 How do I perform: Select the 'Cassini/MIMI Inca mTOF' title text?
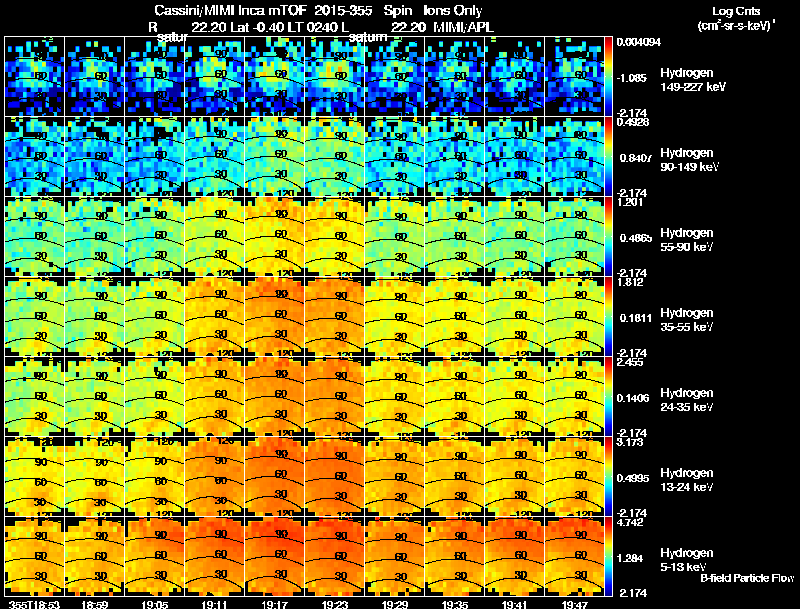click(229, 11)
